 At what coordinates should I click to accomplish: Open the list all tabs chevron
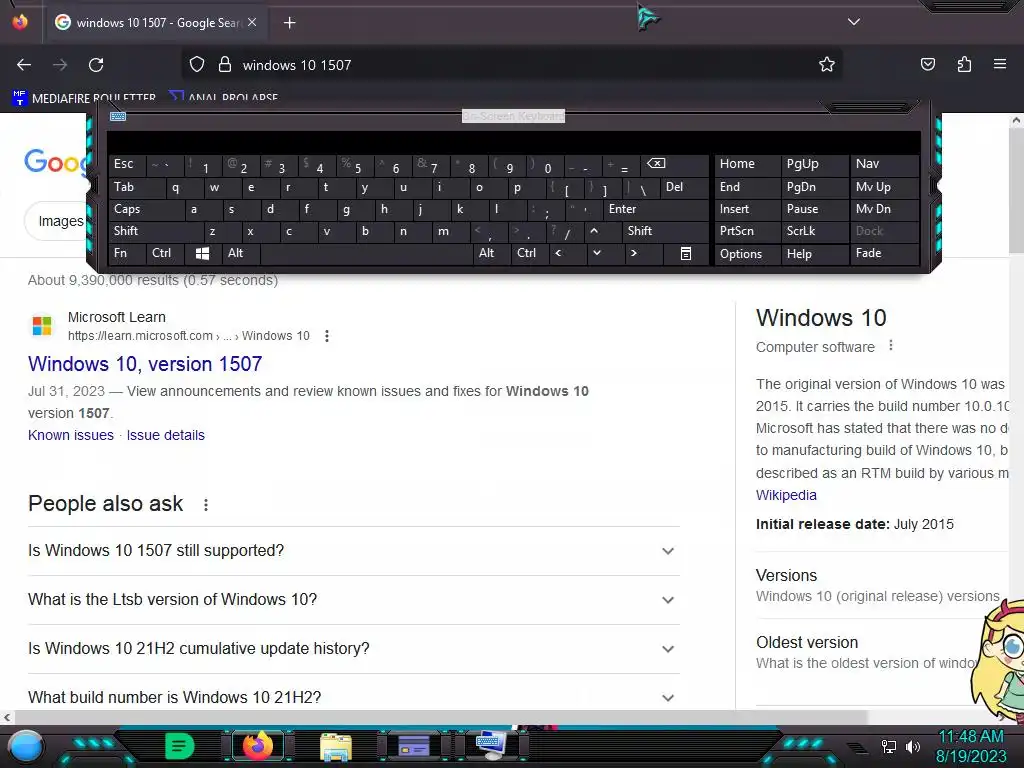click(854, 22)
